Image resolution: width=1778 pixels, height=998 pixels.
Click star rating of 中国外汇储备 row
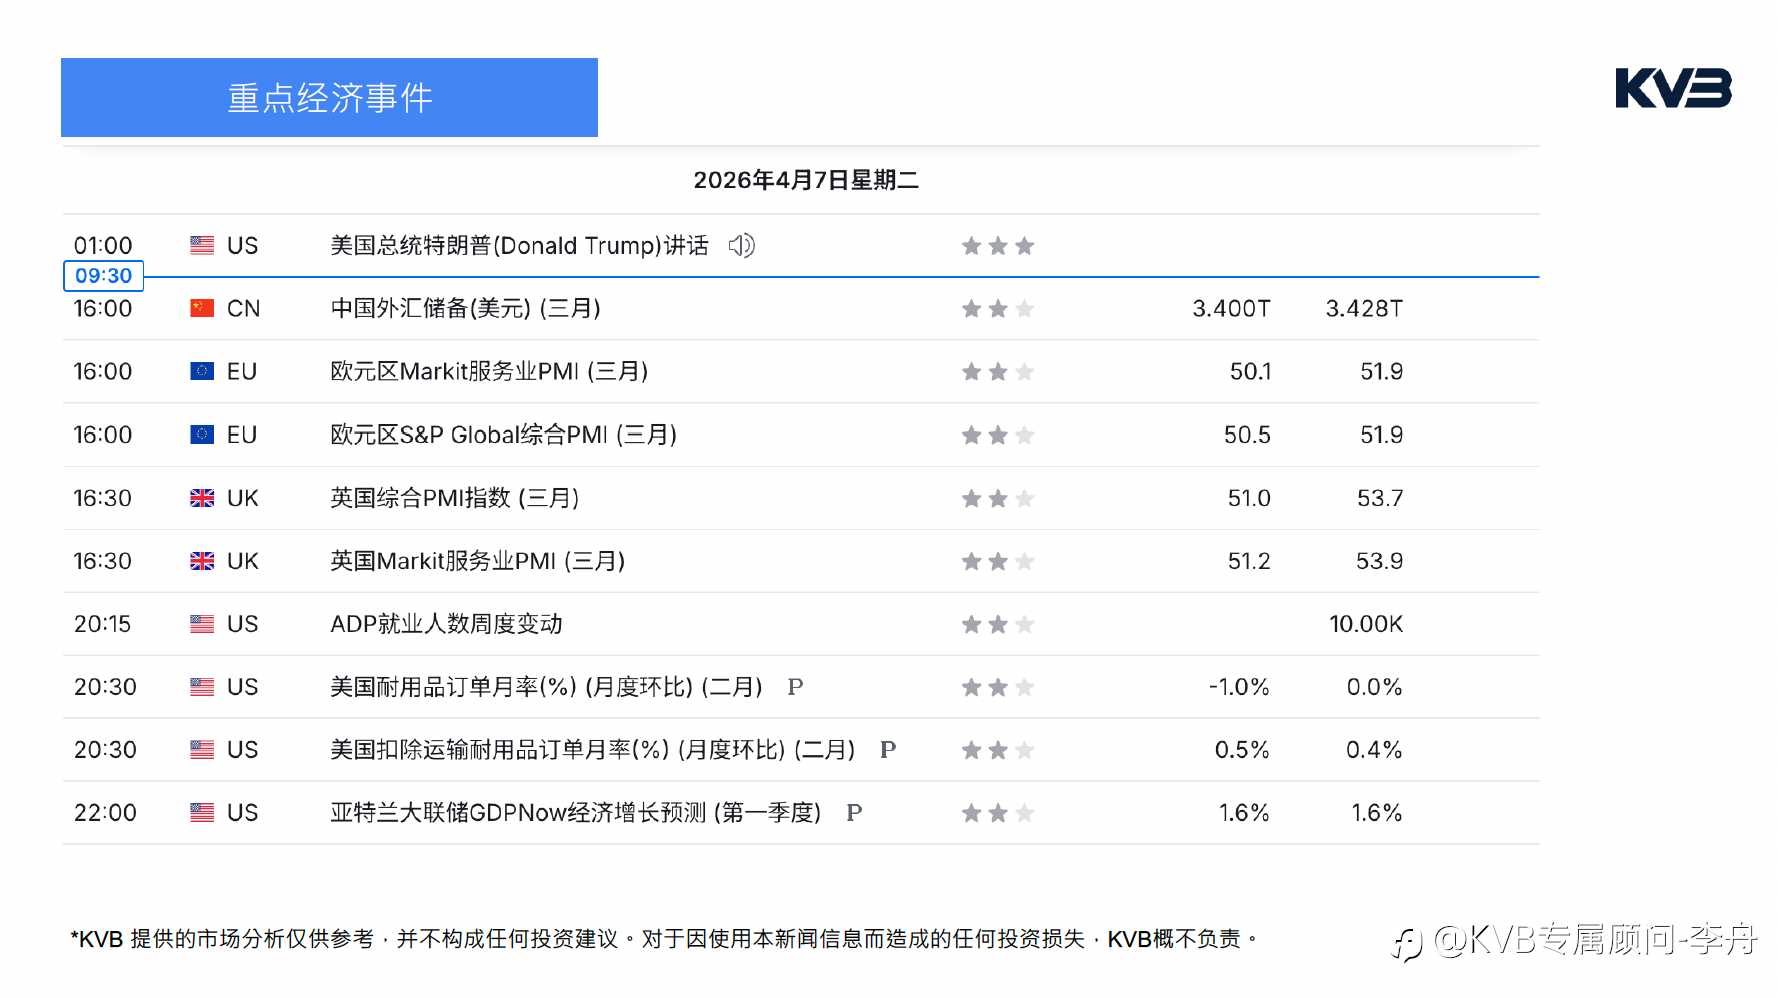pos(997,309)
